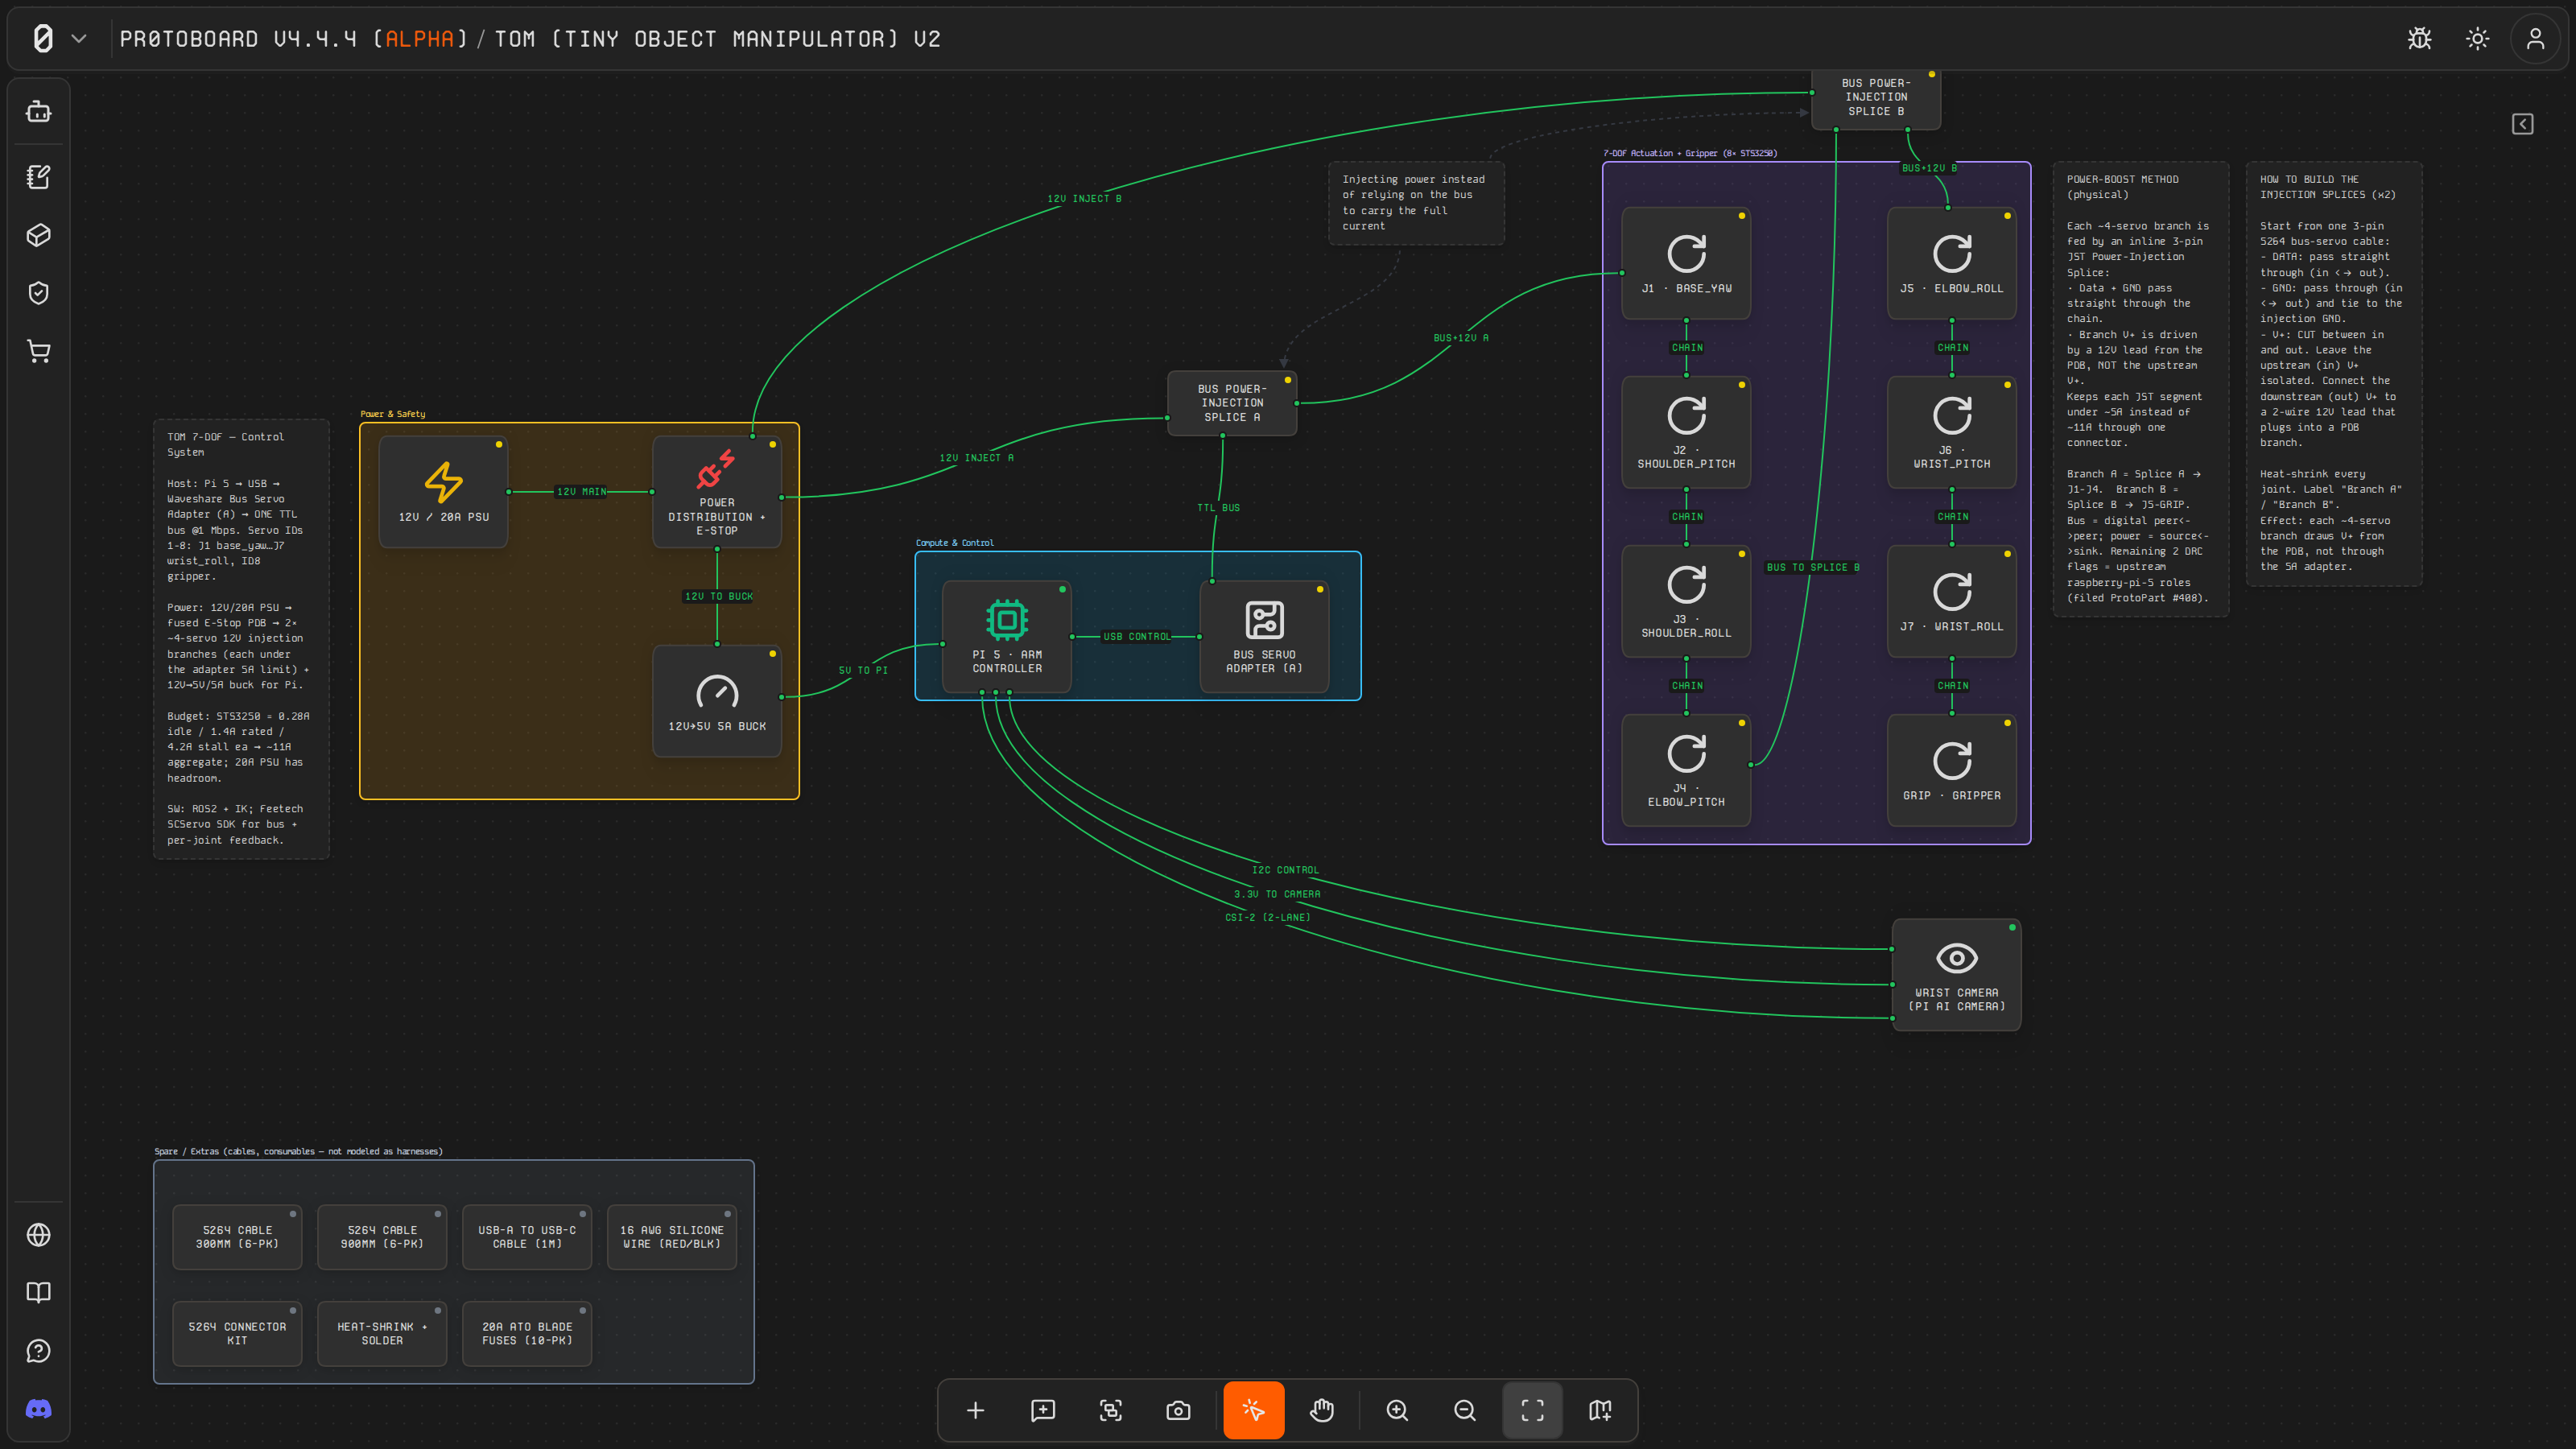
Task: Click the Pr0toboard V4.4.4 breadcrumb title
Action: coord(294,39)
